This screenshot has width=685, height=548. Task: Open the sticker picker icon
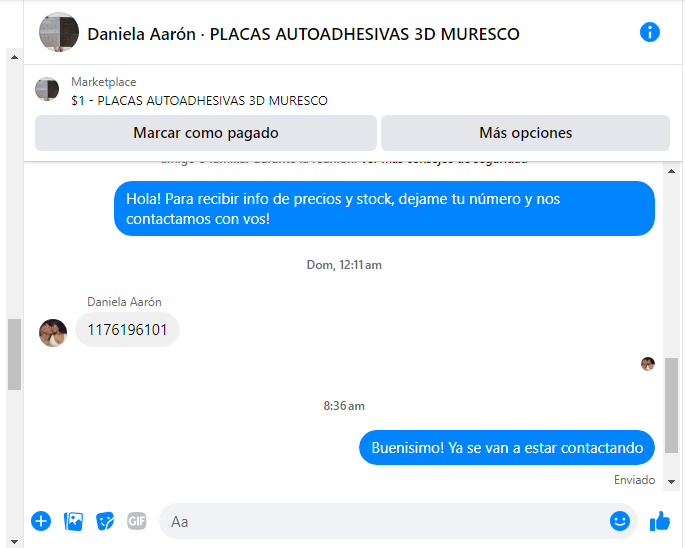pos(105,521)
